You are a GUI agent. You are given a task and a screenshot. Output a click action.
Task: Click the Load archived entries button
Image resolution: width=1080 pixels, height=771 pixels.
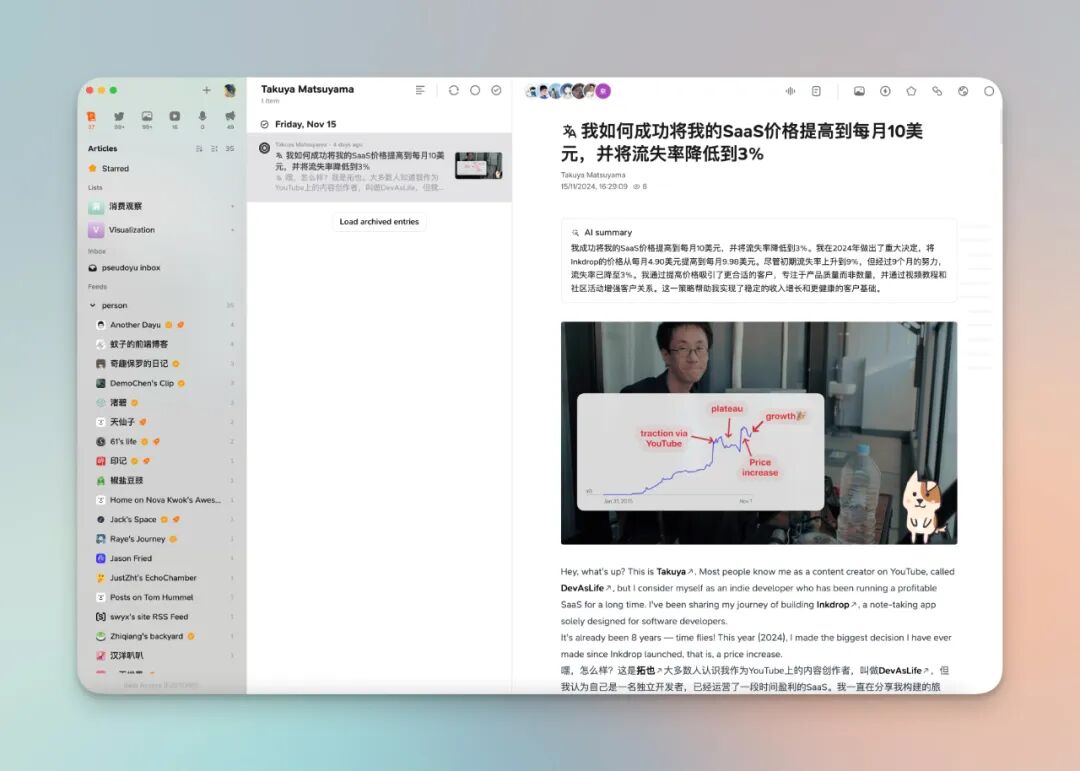(379, 222)
